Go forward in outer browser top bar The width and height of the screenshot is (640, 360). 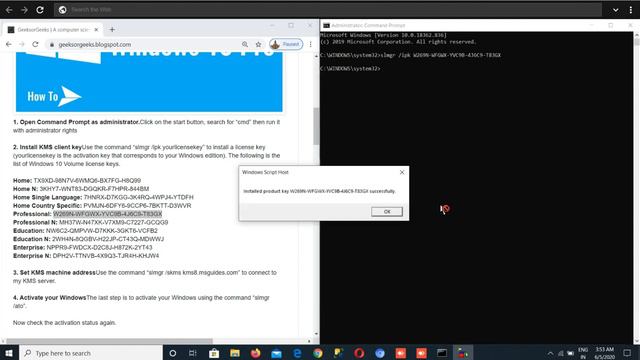pyautogui.click(x=24, y=9)
